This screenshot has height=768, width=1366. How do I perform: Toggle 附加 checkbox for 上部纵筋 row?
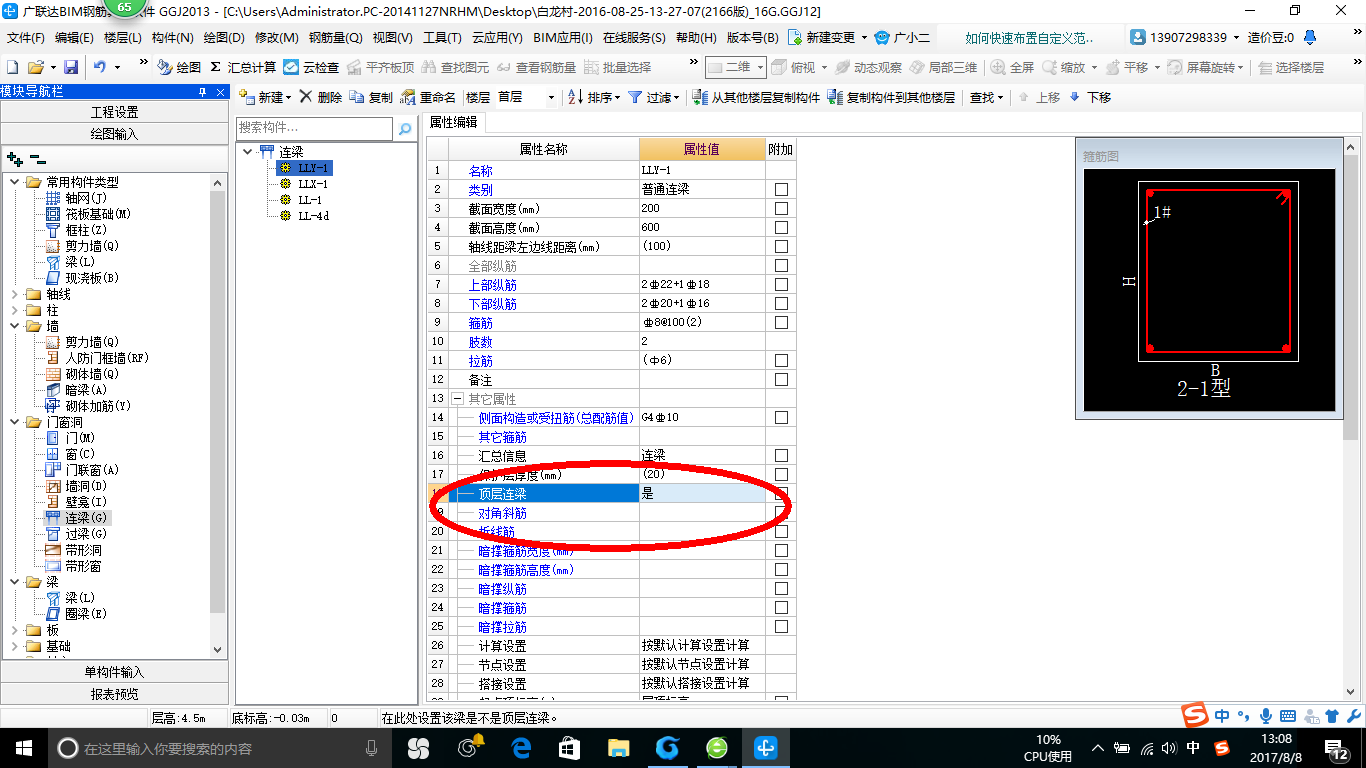(781, 284)
